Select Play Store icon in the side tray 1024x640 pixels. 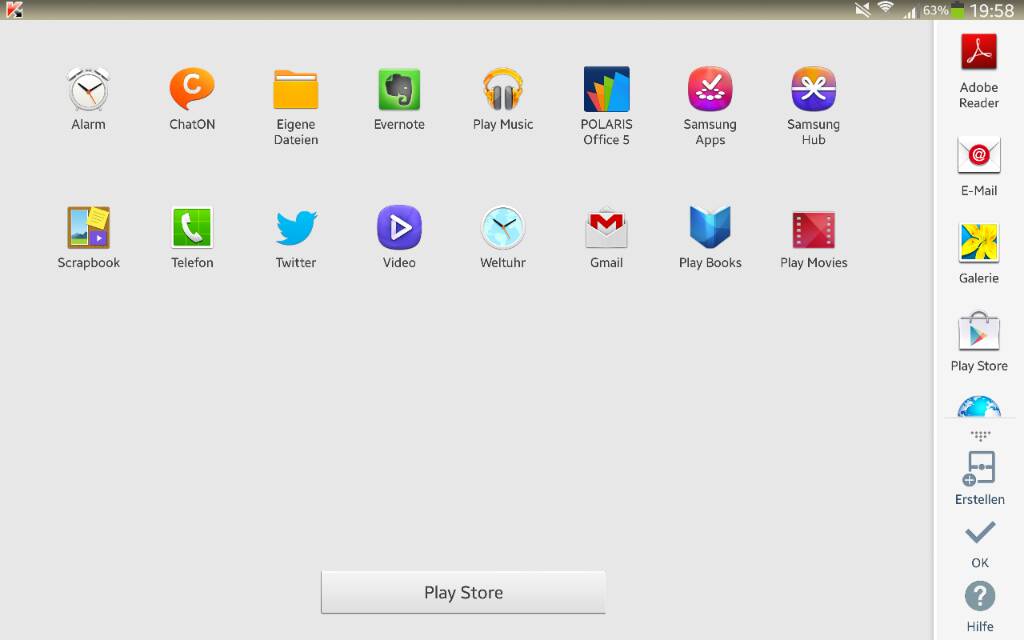click(x=979, y=332)
